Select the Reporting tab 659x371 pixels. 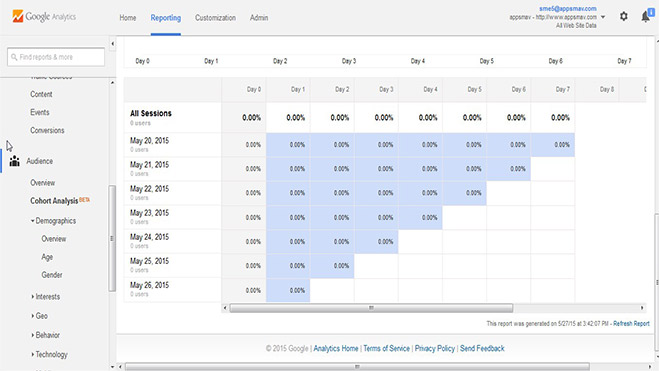pos(166,18)
